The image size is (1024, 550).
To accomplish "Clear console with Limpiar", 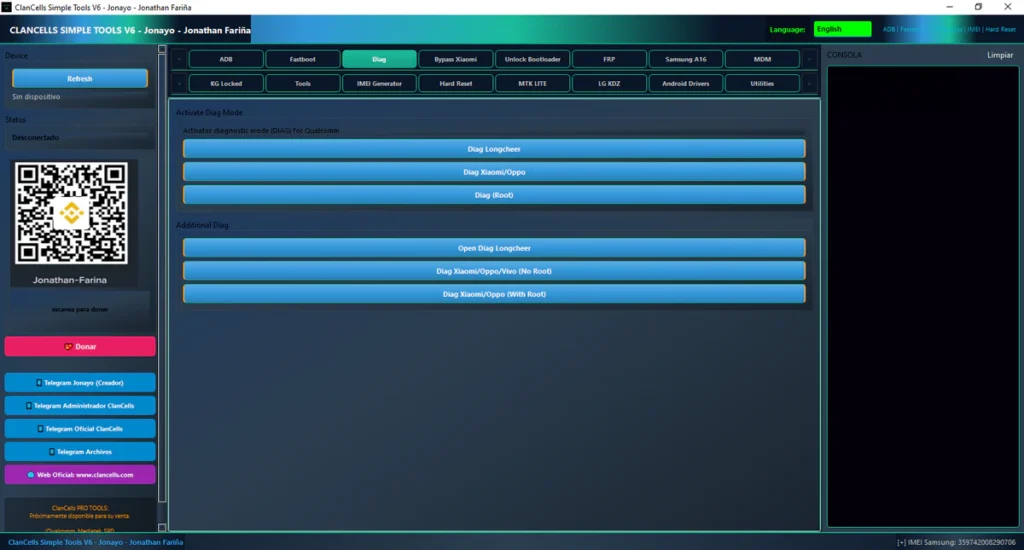I will pyautogui.click(x=1000, y=55).
